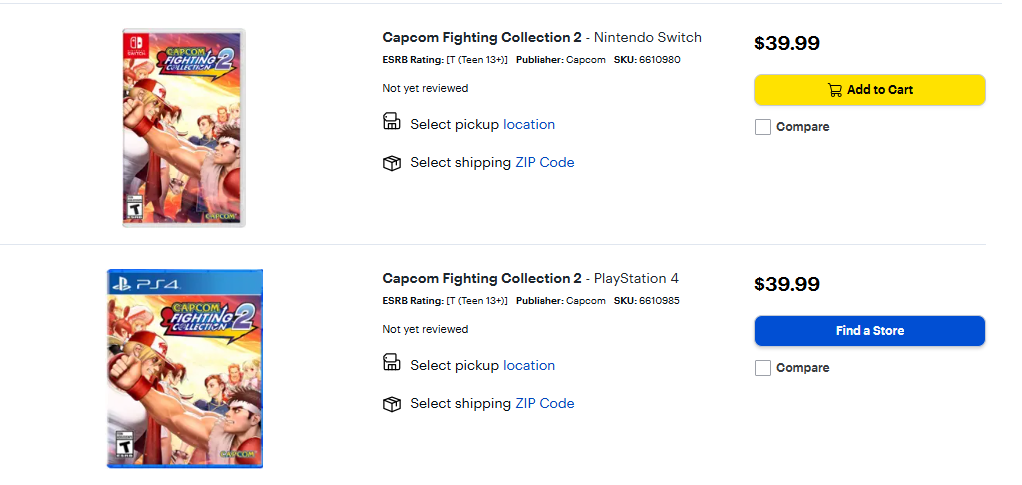
Task: Click ZIP Code link for Switch shipping
Action: tap(545, 163)
